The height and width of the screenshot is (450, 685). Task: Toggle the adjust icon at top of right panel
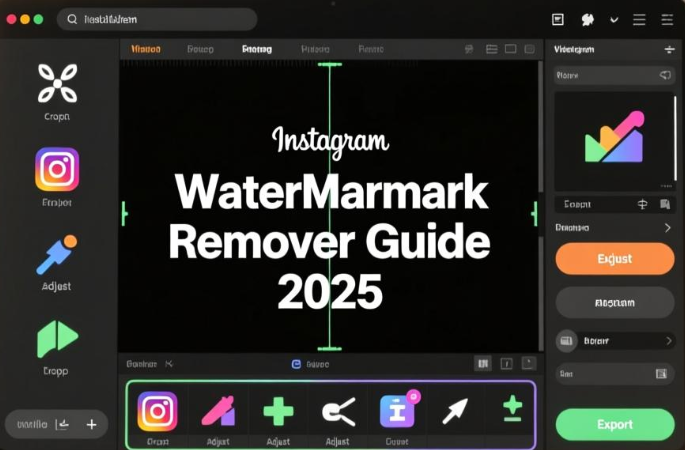pos(669,49)
